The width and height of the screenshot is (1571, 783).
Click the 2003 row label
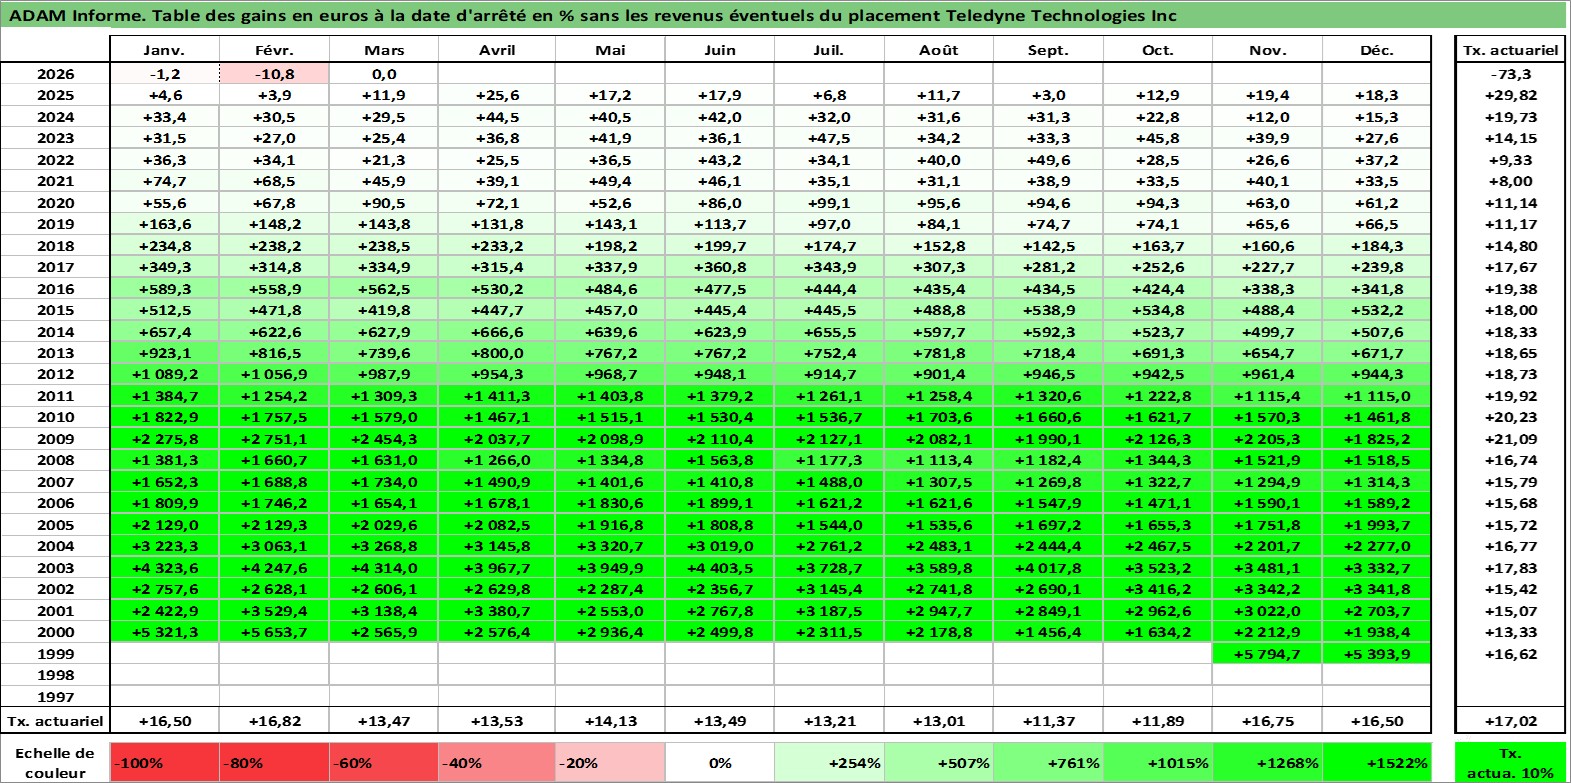(55, 568)
